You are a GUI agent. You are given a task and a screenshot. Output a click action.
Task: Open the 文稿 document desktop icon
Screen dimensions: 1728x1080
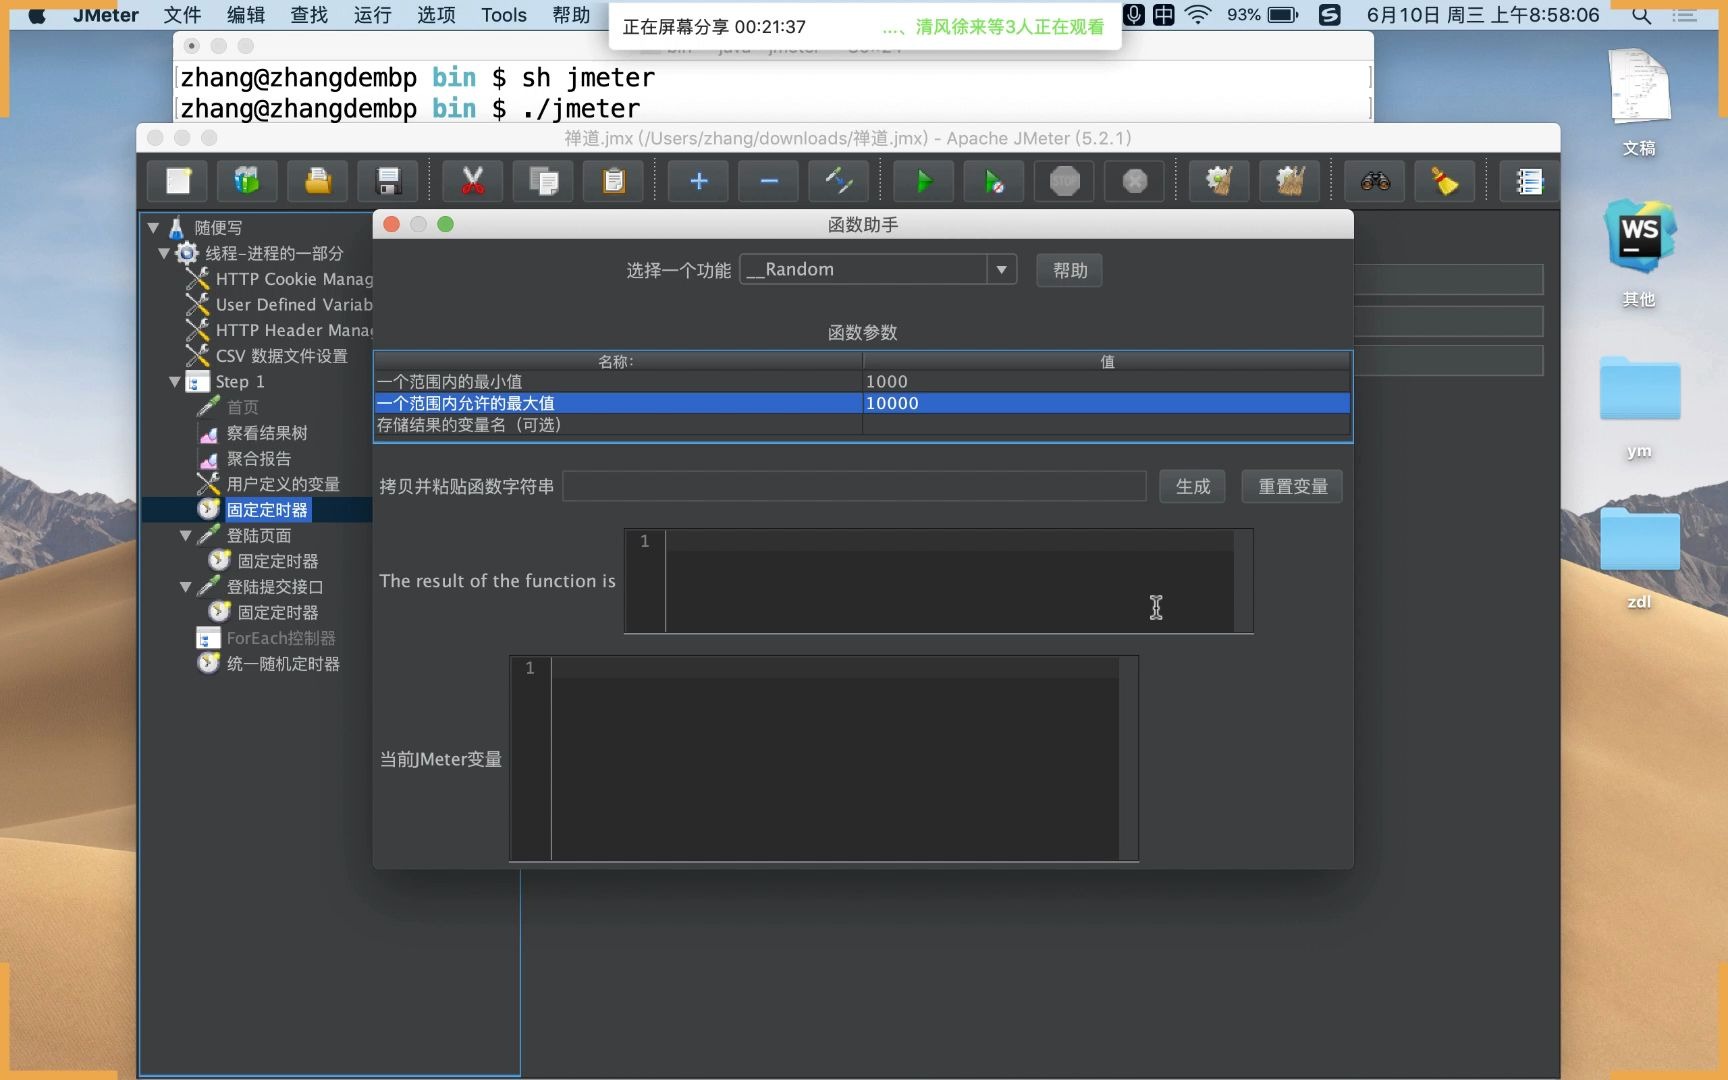coord(1640,87)
